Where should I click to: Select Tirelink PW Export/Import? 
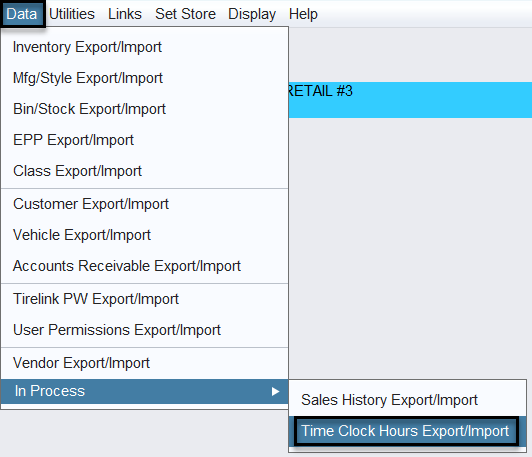(x=145, y=299)
